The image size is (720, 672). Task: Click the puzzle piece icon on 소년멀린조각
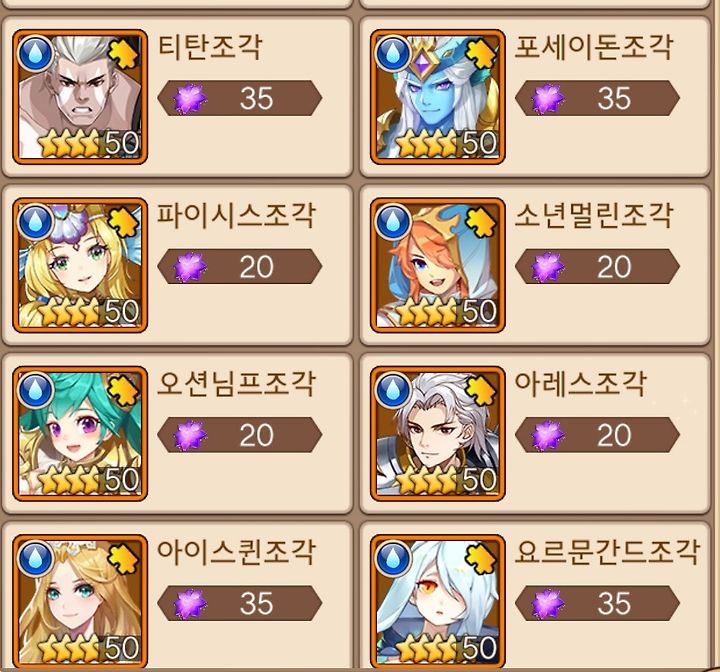coord(481,223)
